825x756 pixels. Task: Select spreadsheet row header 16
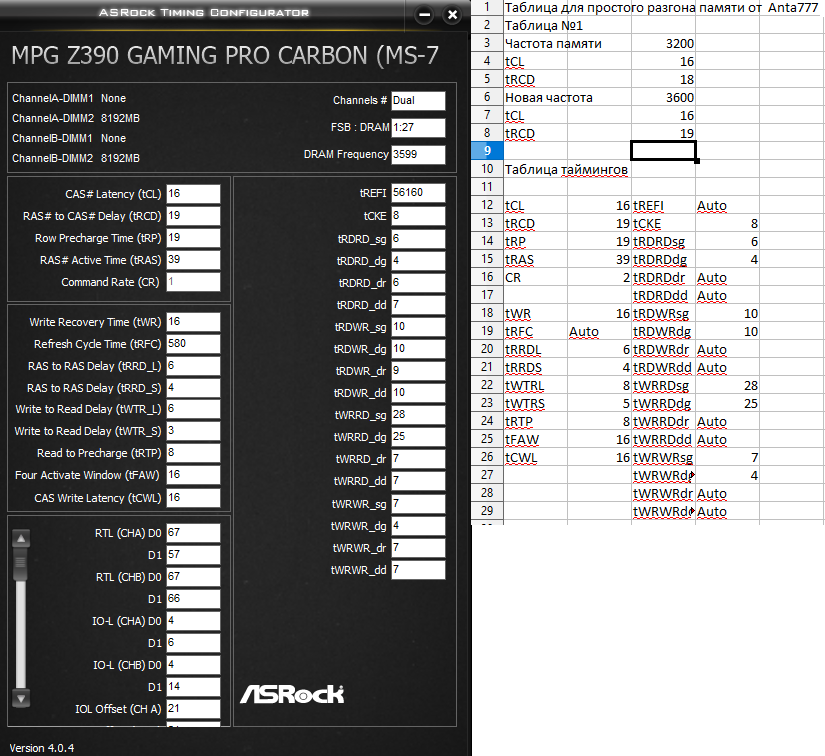[x=487, y=277]
